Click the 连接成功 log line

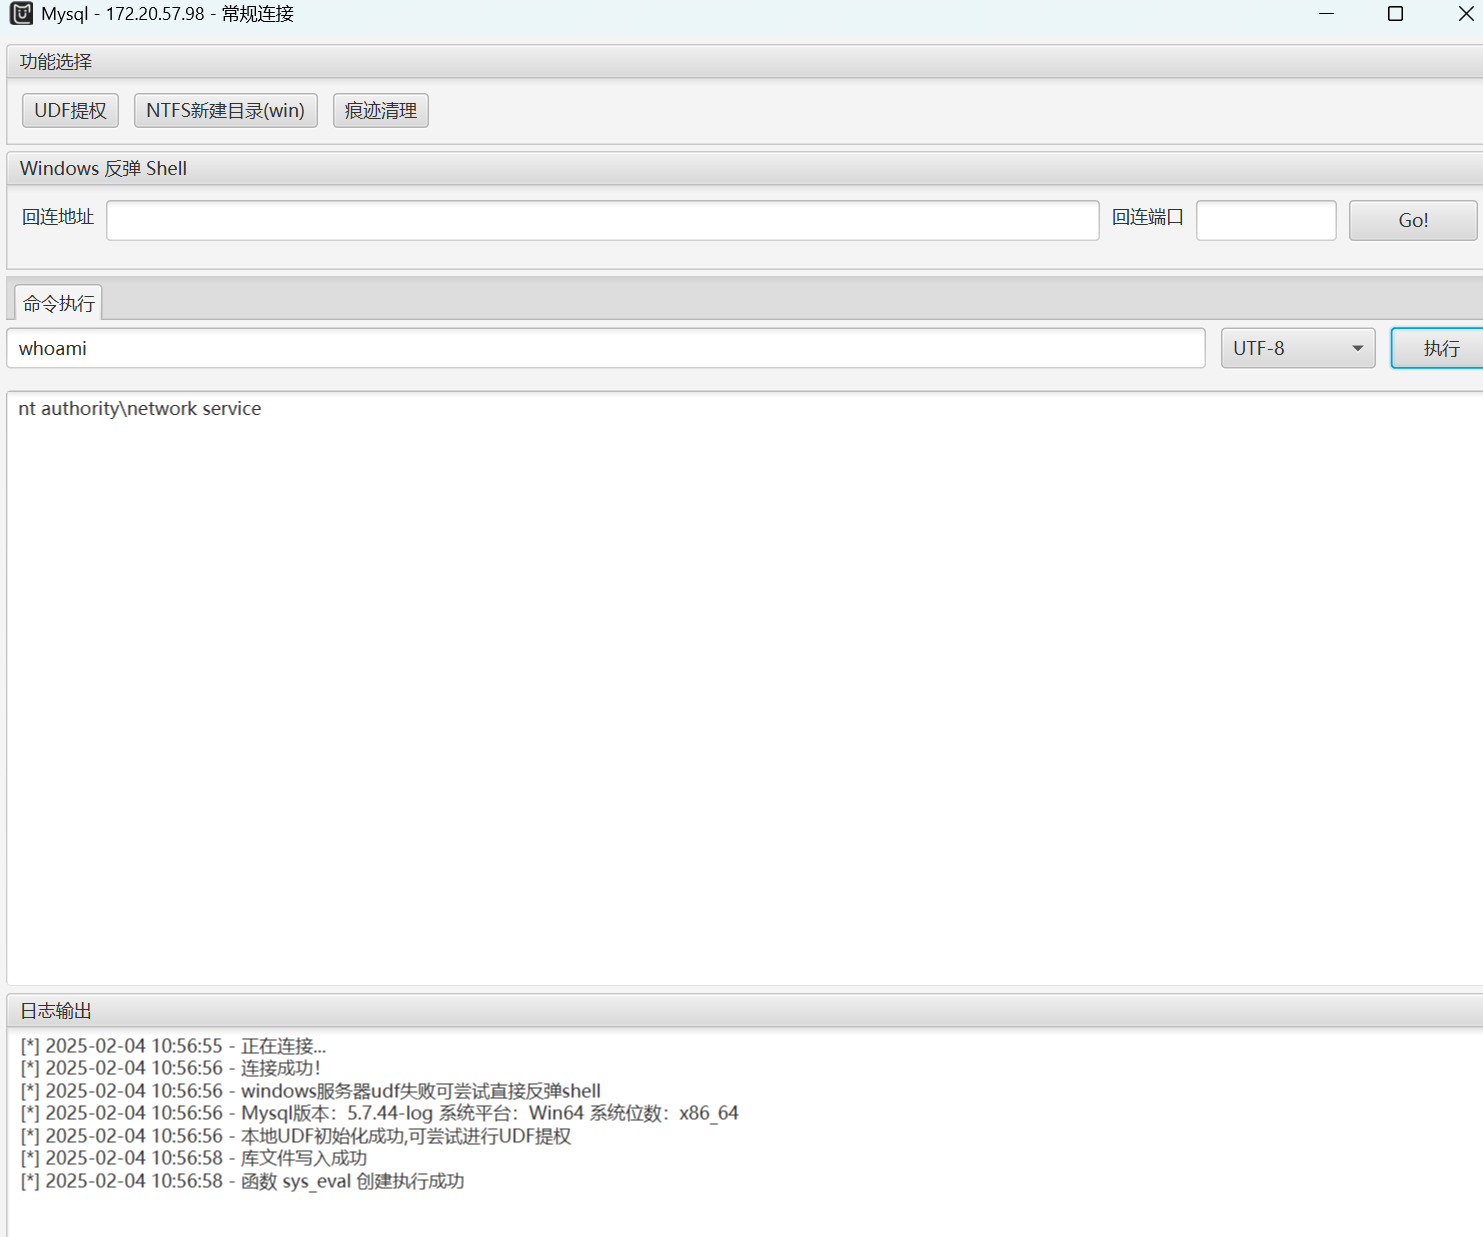click(170, 1068)
